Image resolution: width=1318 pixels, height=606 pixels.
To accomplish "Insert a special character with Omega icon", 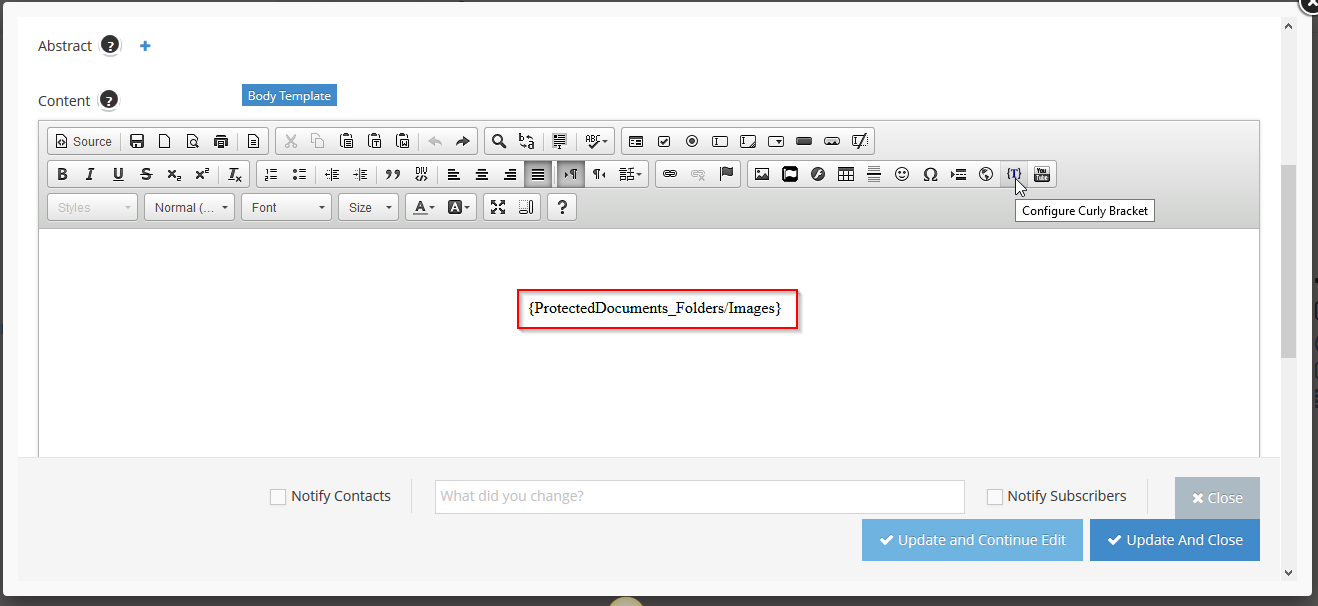I will [x=930, y=174].
